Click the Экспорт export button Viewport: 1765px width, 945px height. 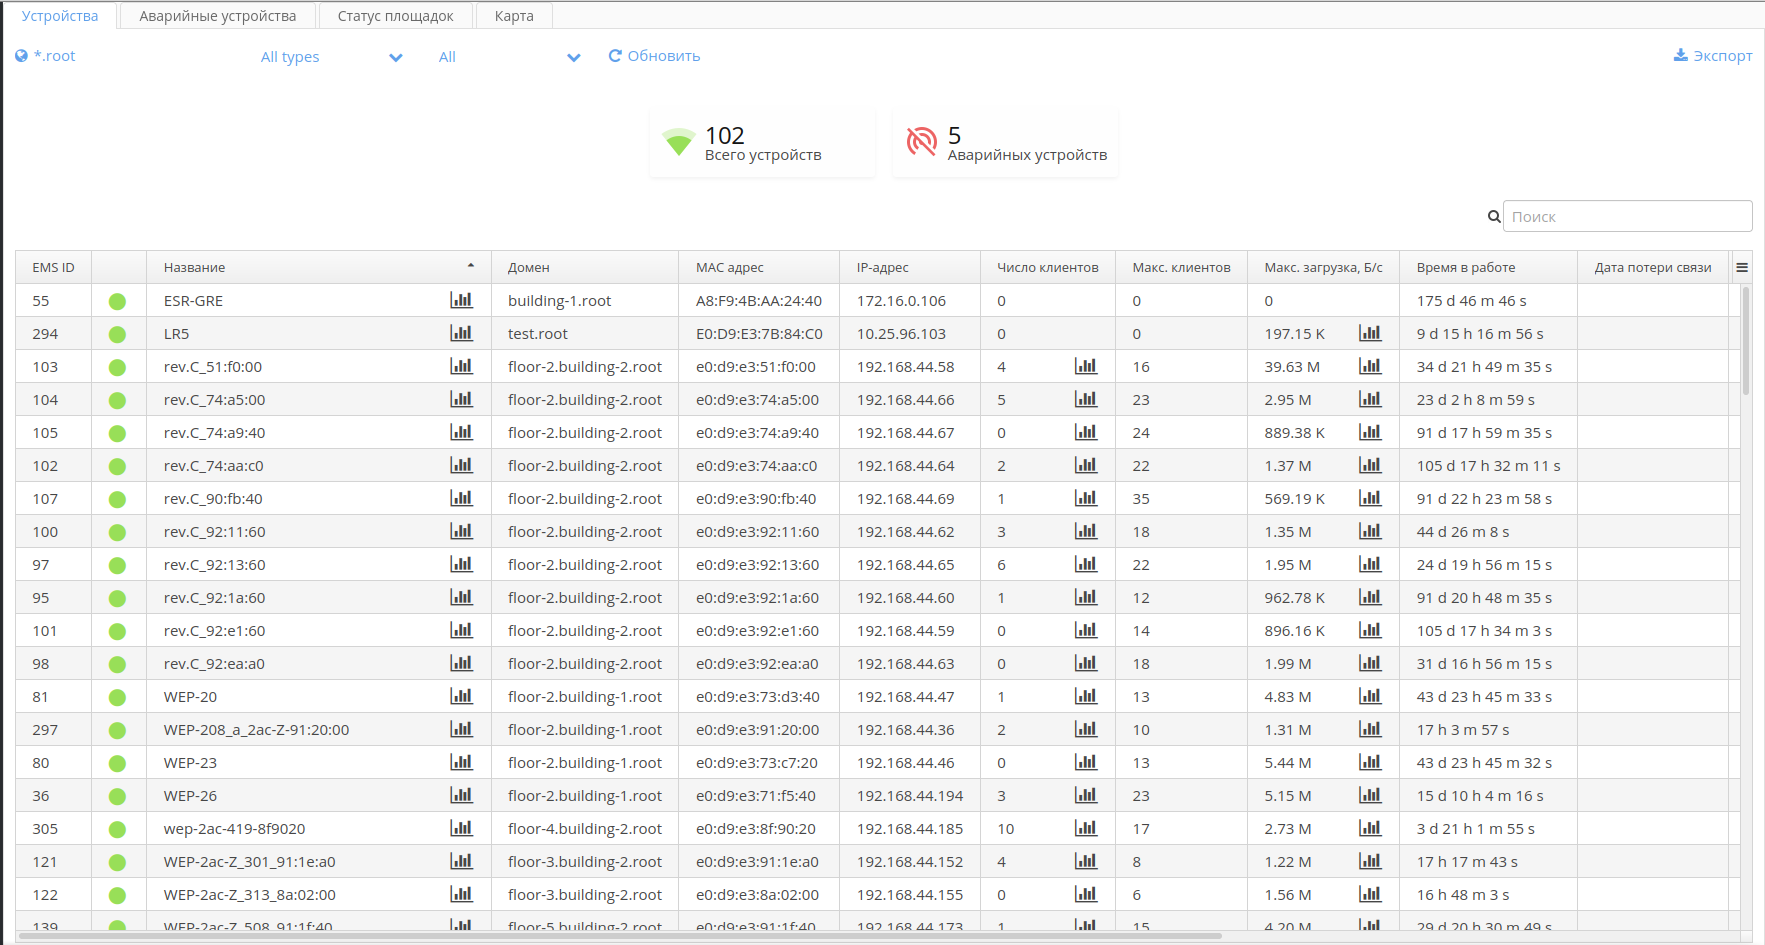click(1713, 56)
